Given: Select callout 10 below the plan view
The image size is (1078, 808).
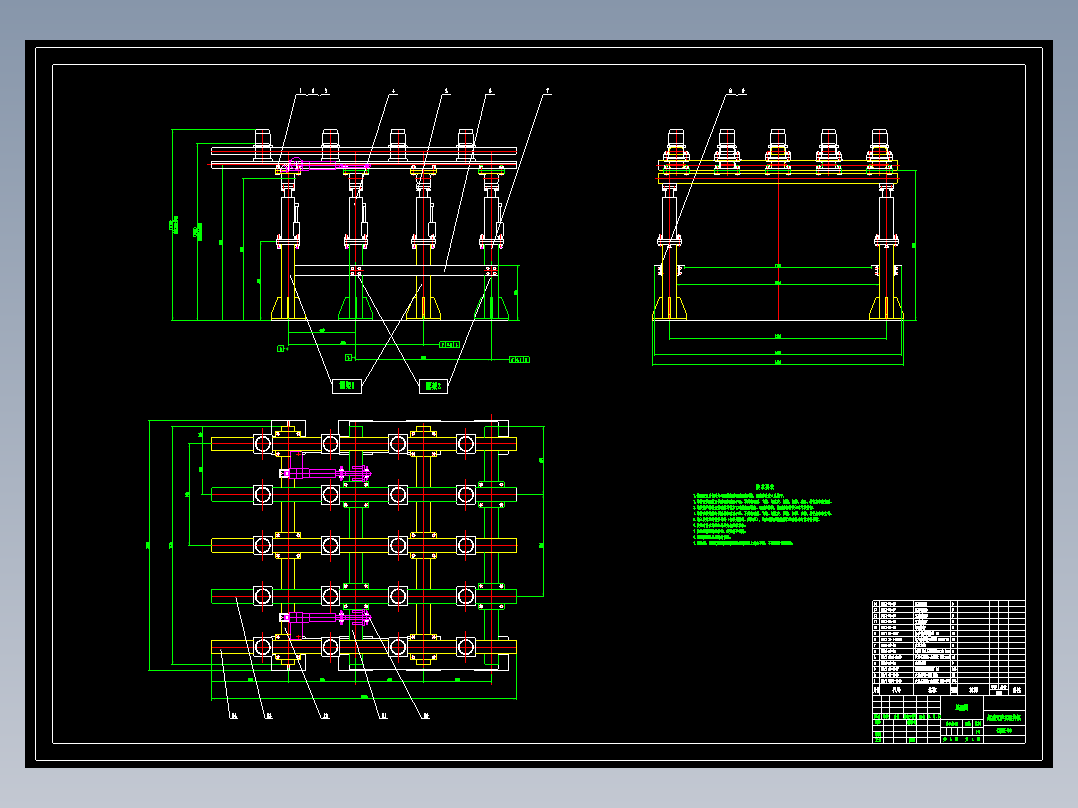Looking at the screenshot, I should tap(425, 716).
